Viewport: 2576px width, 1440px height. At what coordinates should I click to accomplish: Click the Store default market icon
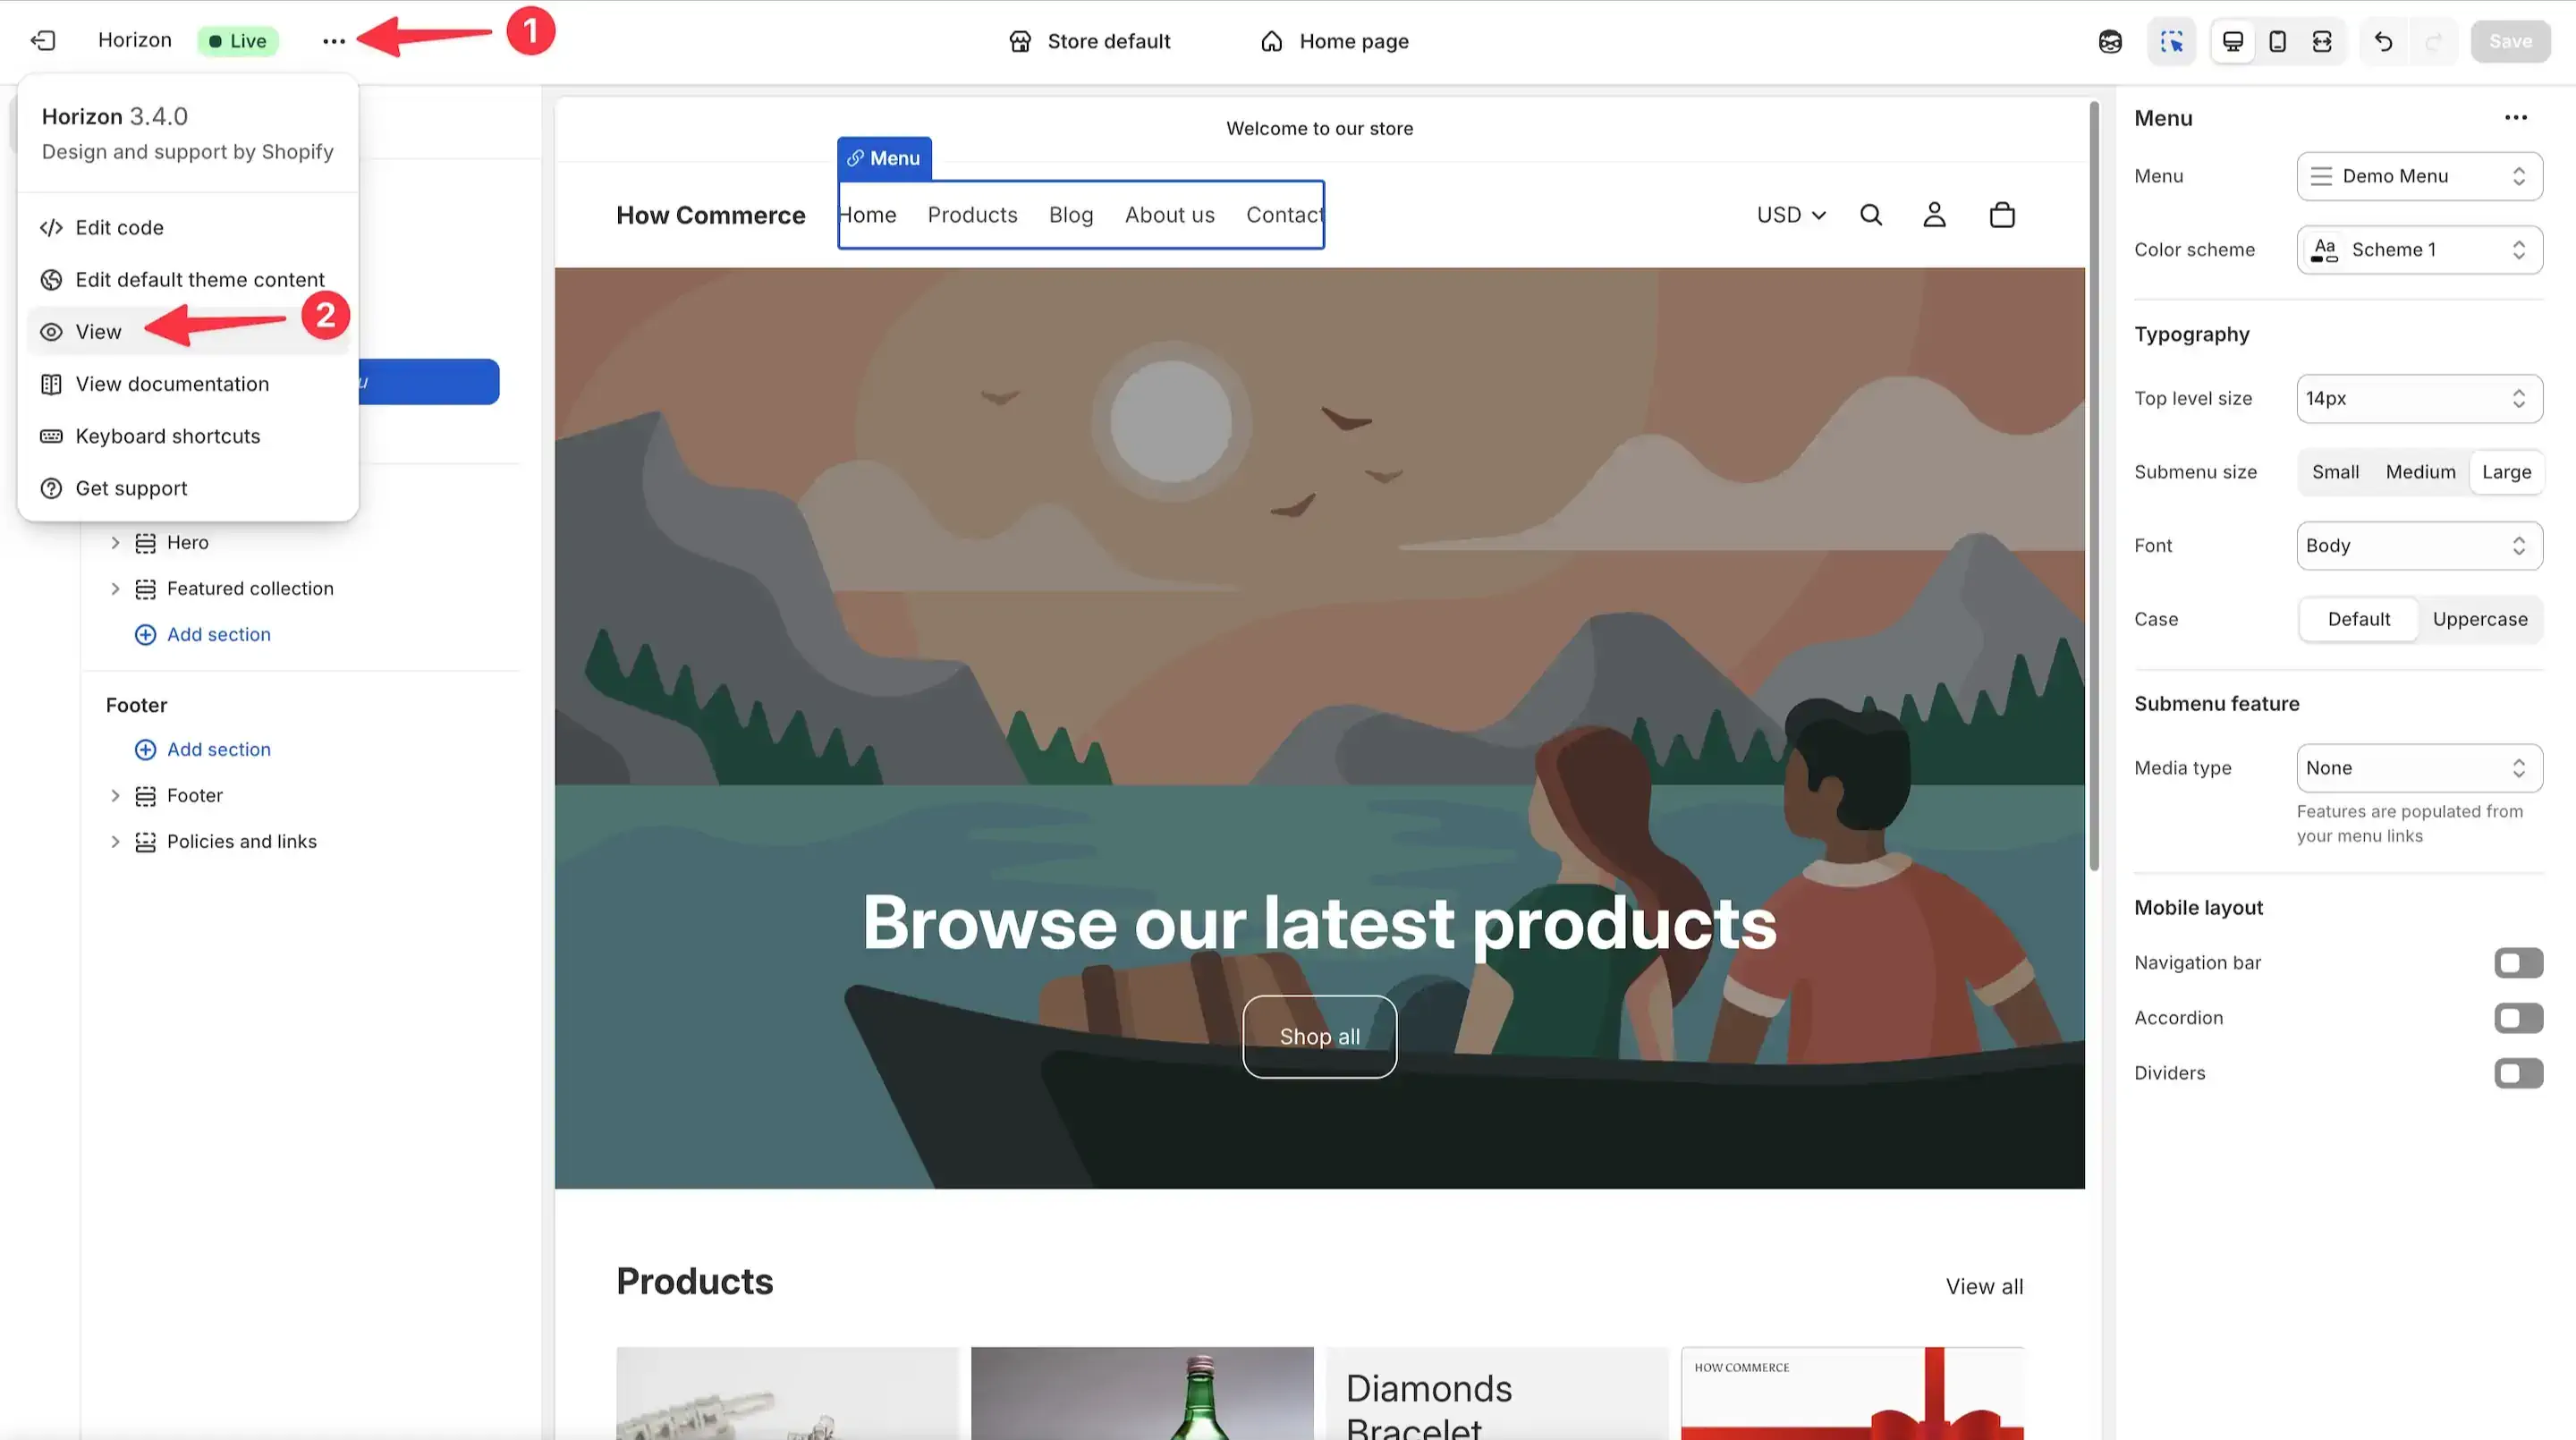(1020, 41)
